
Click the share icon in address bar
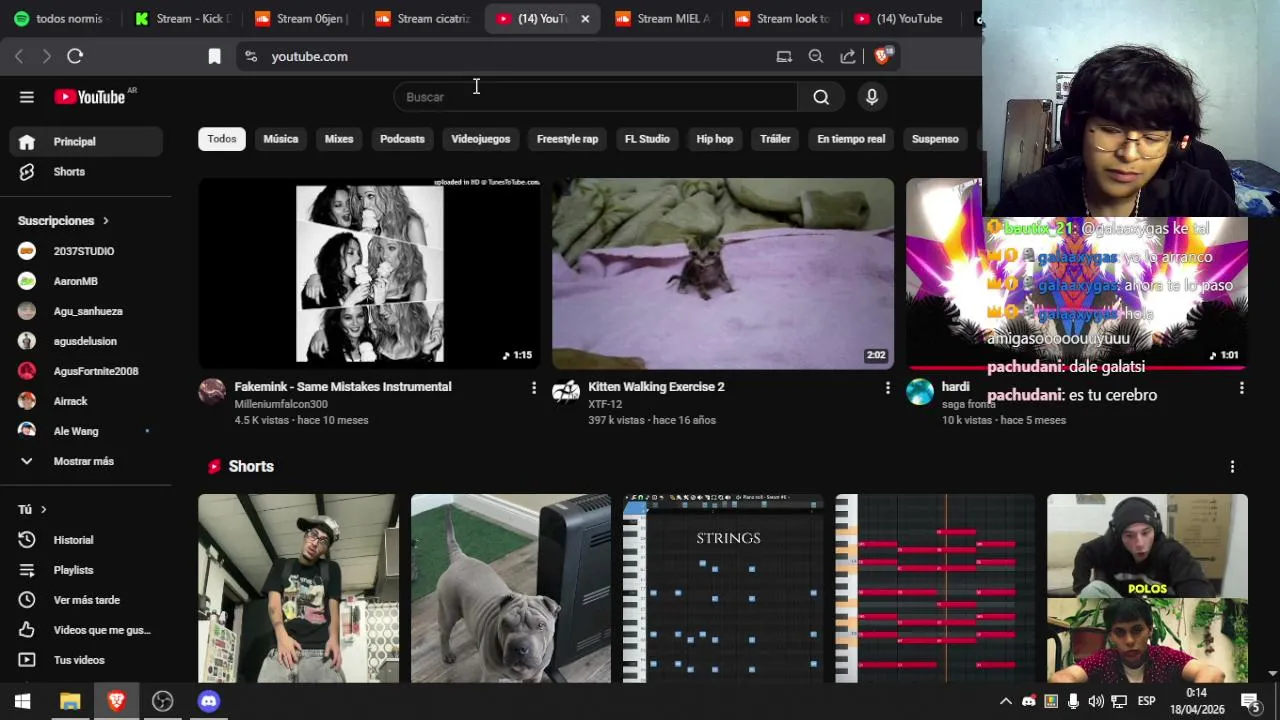pyautogui.click(x=848, y=57)
